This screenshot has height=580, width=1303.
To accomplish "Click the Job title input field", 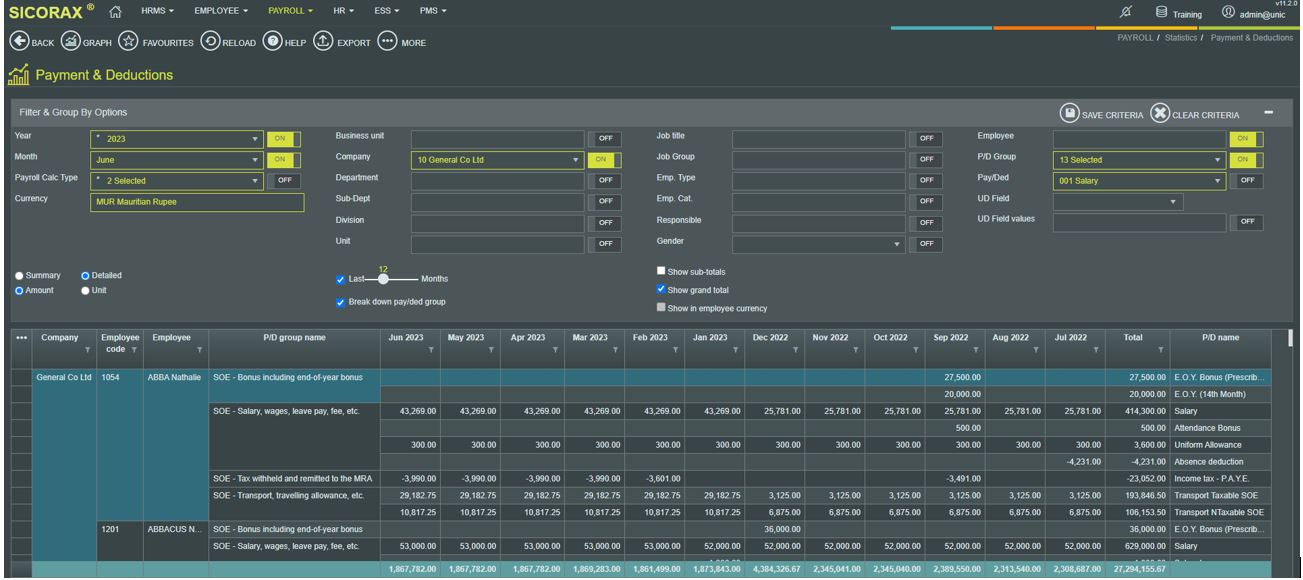I will tap(819, 139).
